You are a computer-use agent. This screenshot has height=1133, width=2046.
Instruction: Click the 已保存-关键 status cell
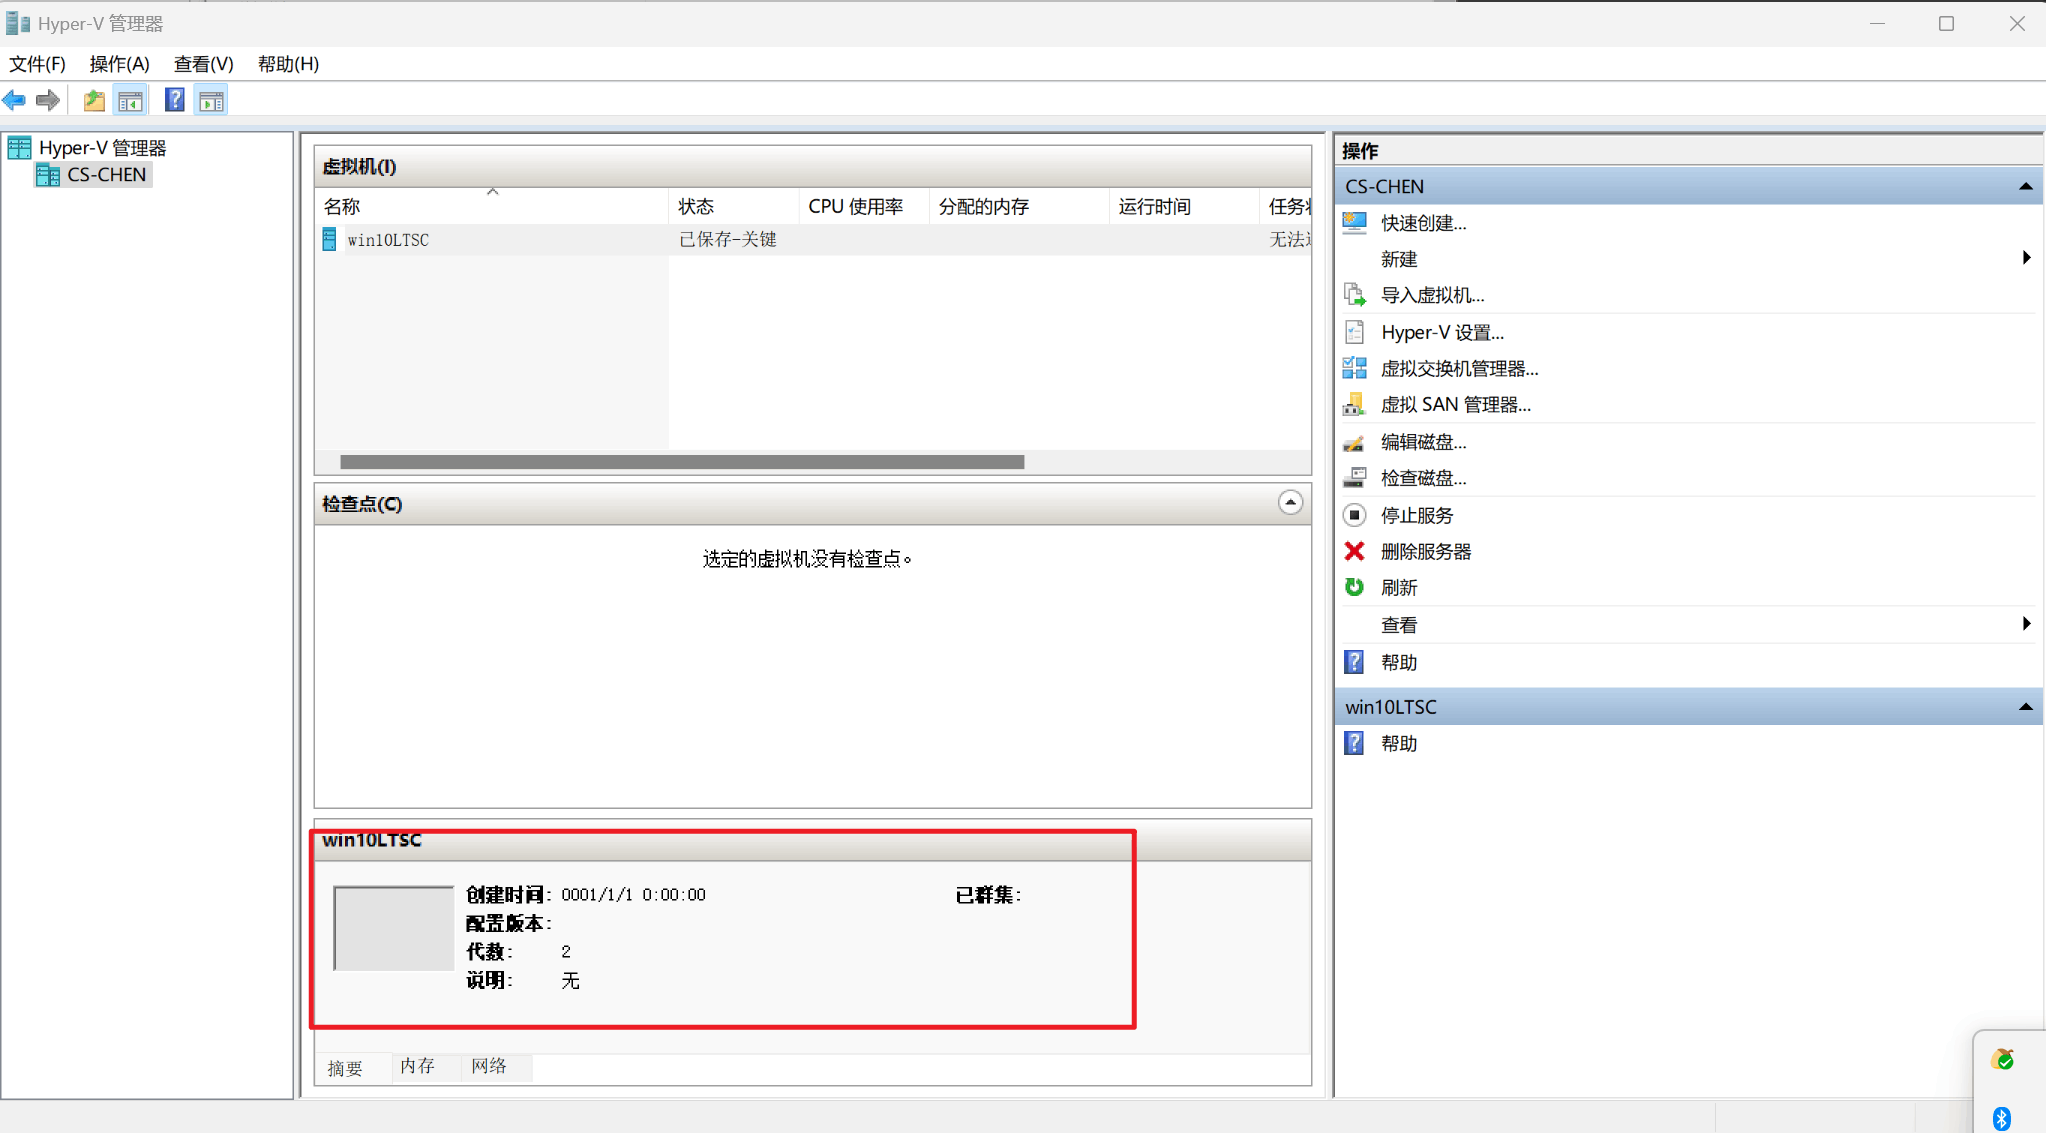click(728, 240)
